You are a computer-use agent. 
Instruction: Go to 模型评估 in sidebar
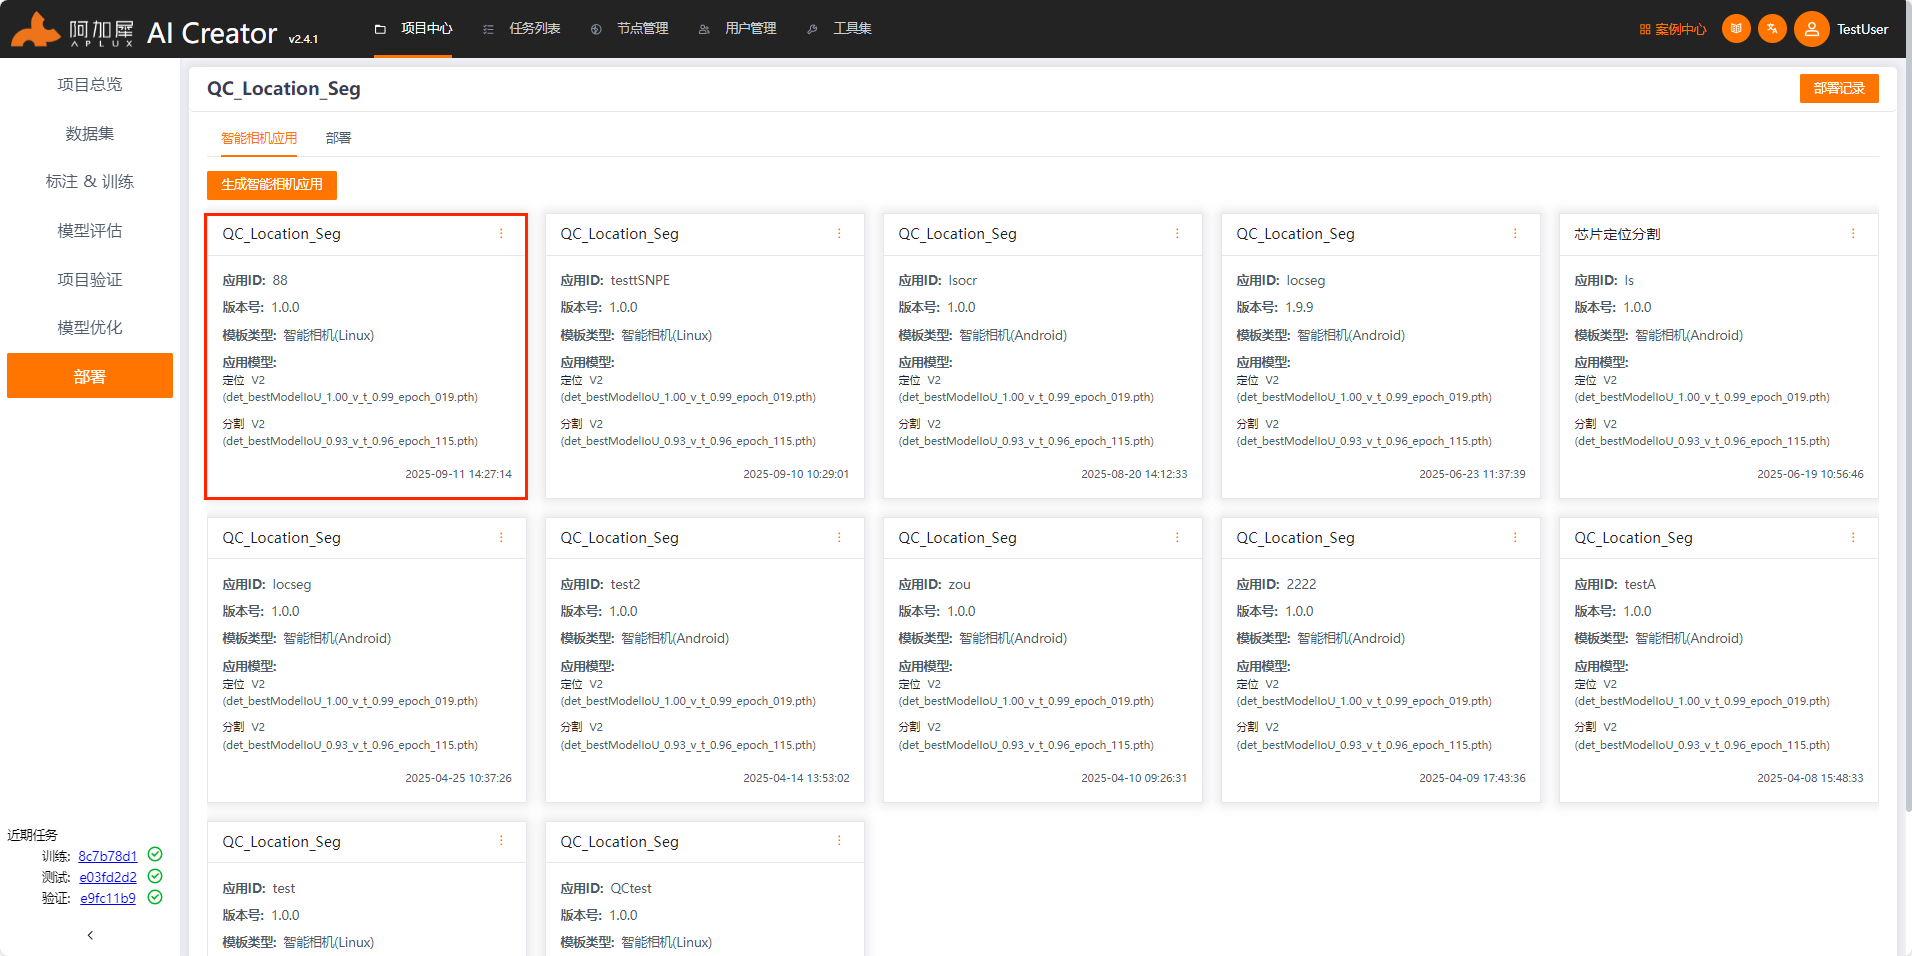point(90,231)
